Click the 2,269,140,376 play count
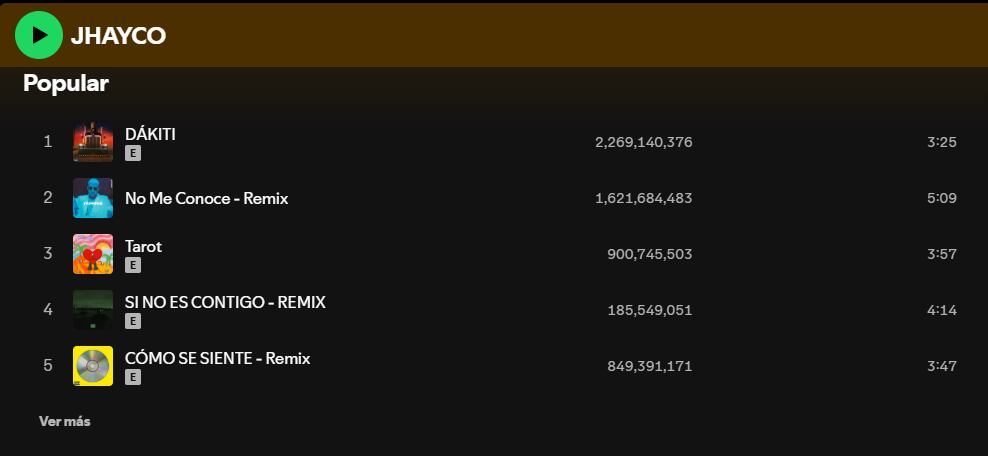 pos(643,142)
